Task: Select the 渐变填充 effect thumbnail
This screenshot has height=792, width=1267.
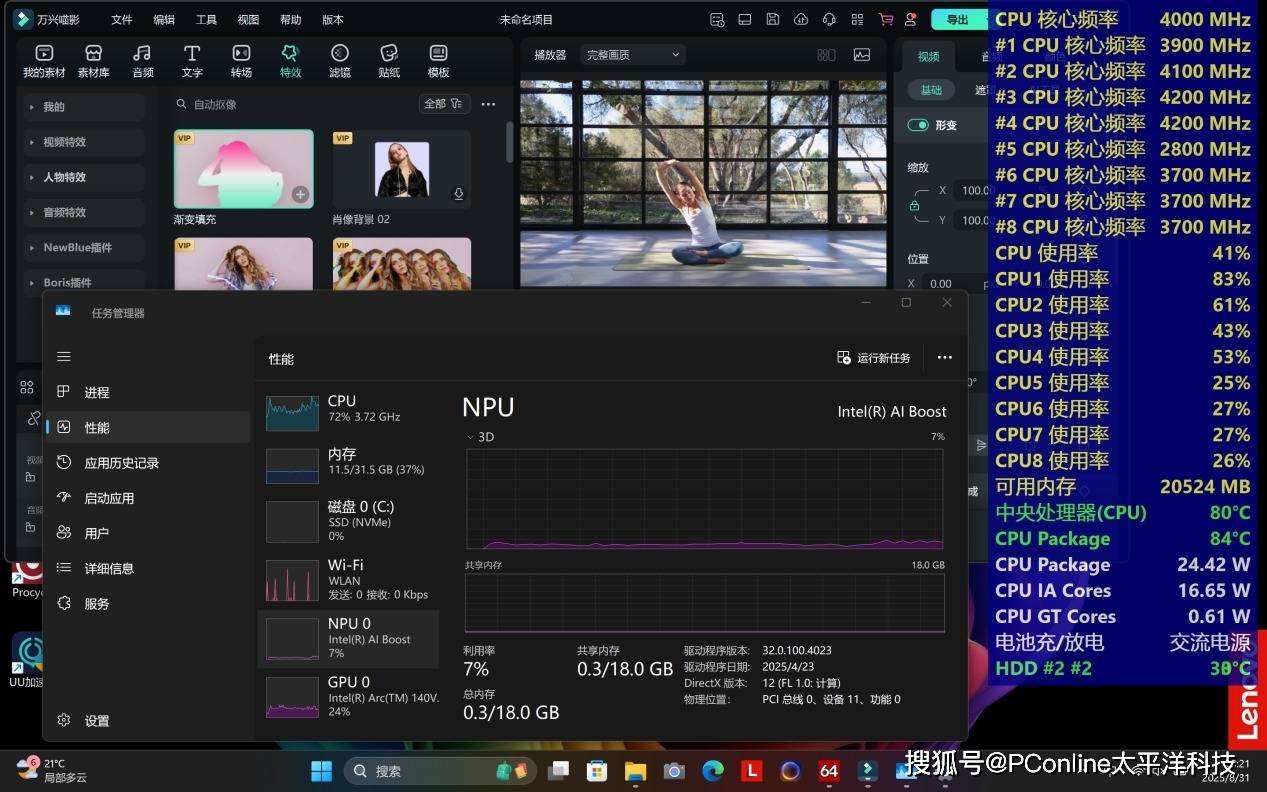Action: (243, 168)
